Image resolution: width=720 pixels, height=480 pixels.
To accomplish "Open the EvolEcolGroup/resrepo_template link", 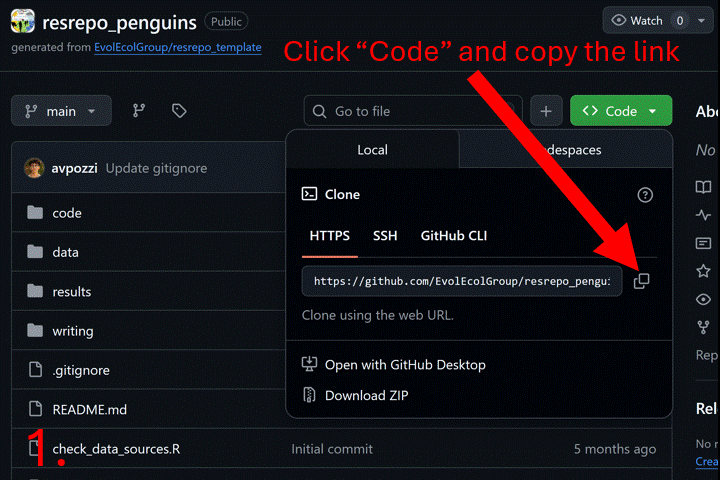I will 178,47.
